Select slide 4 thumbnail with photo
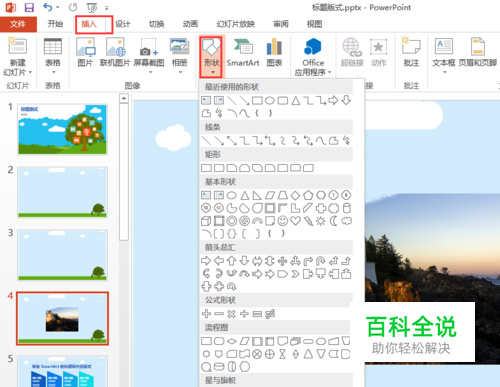Image resolution: width=500 pixels, height=387 pixels. 62,318
